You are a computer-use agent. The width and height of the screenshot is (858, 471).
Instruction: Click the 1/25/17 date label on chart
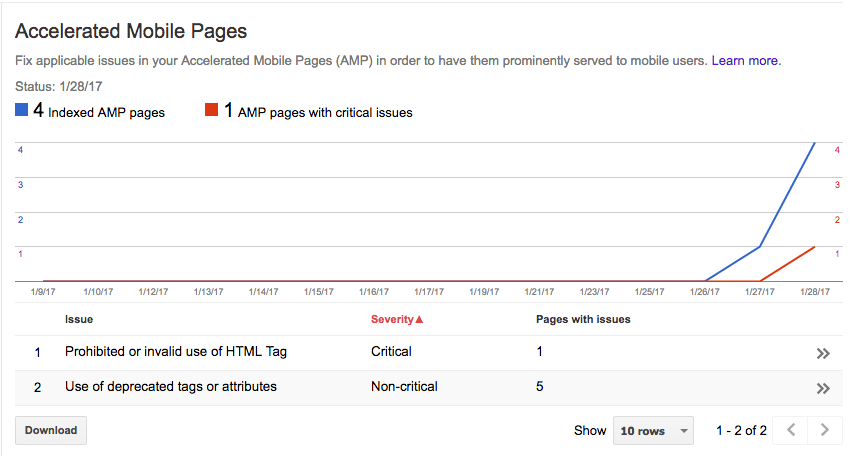click(649, 292)
